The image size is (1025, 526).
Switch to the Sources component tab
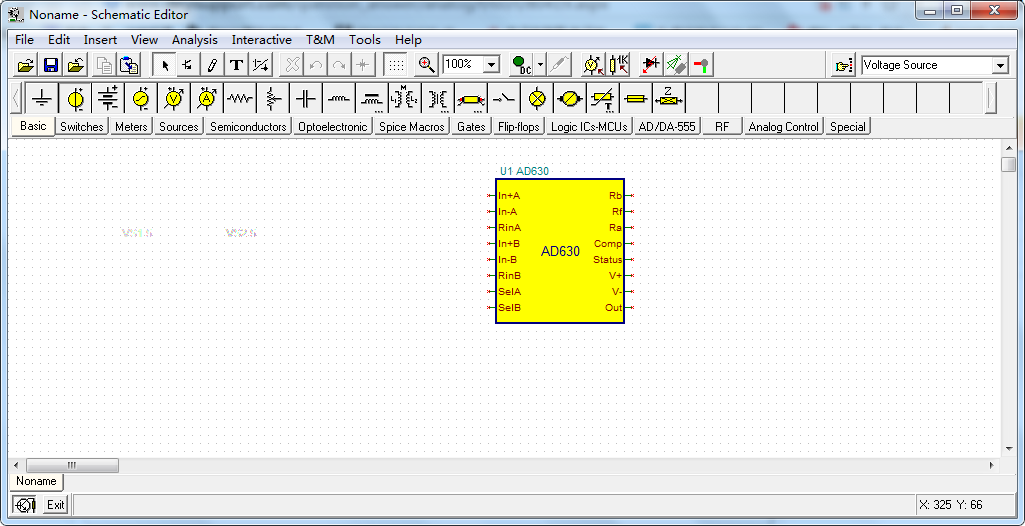point(178,127)
